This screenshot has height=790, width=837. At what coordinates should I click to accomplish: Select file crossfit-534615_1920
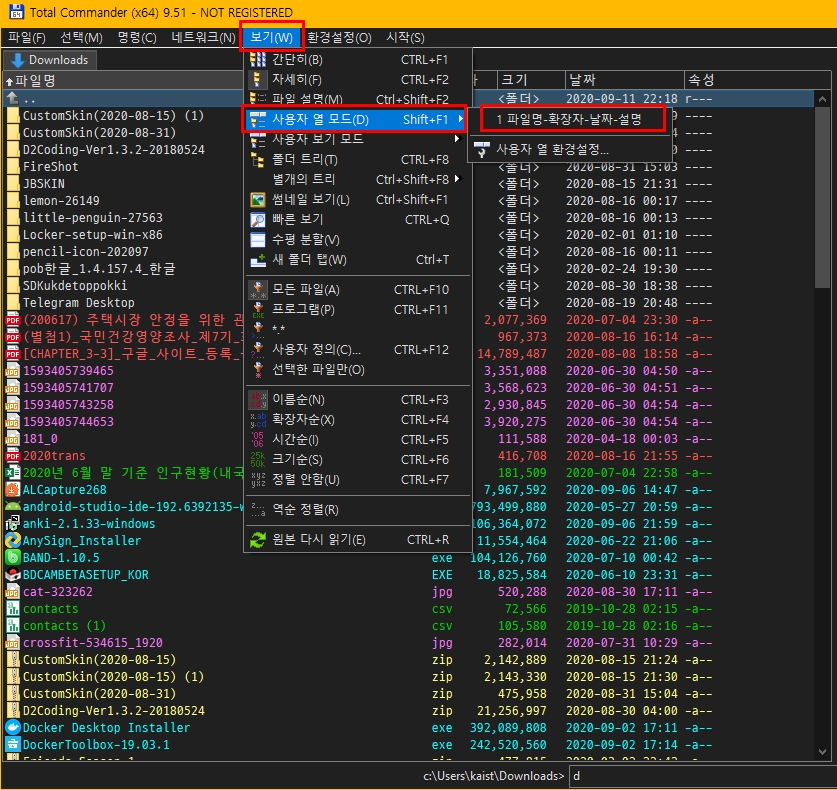point(92,643)
